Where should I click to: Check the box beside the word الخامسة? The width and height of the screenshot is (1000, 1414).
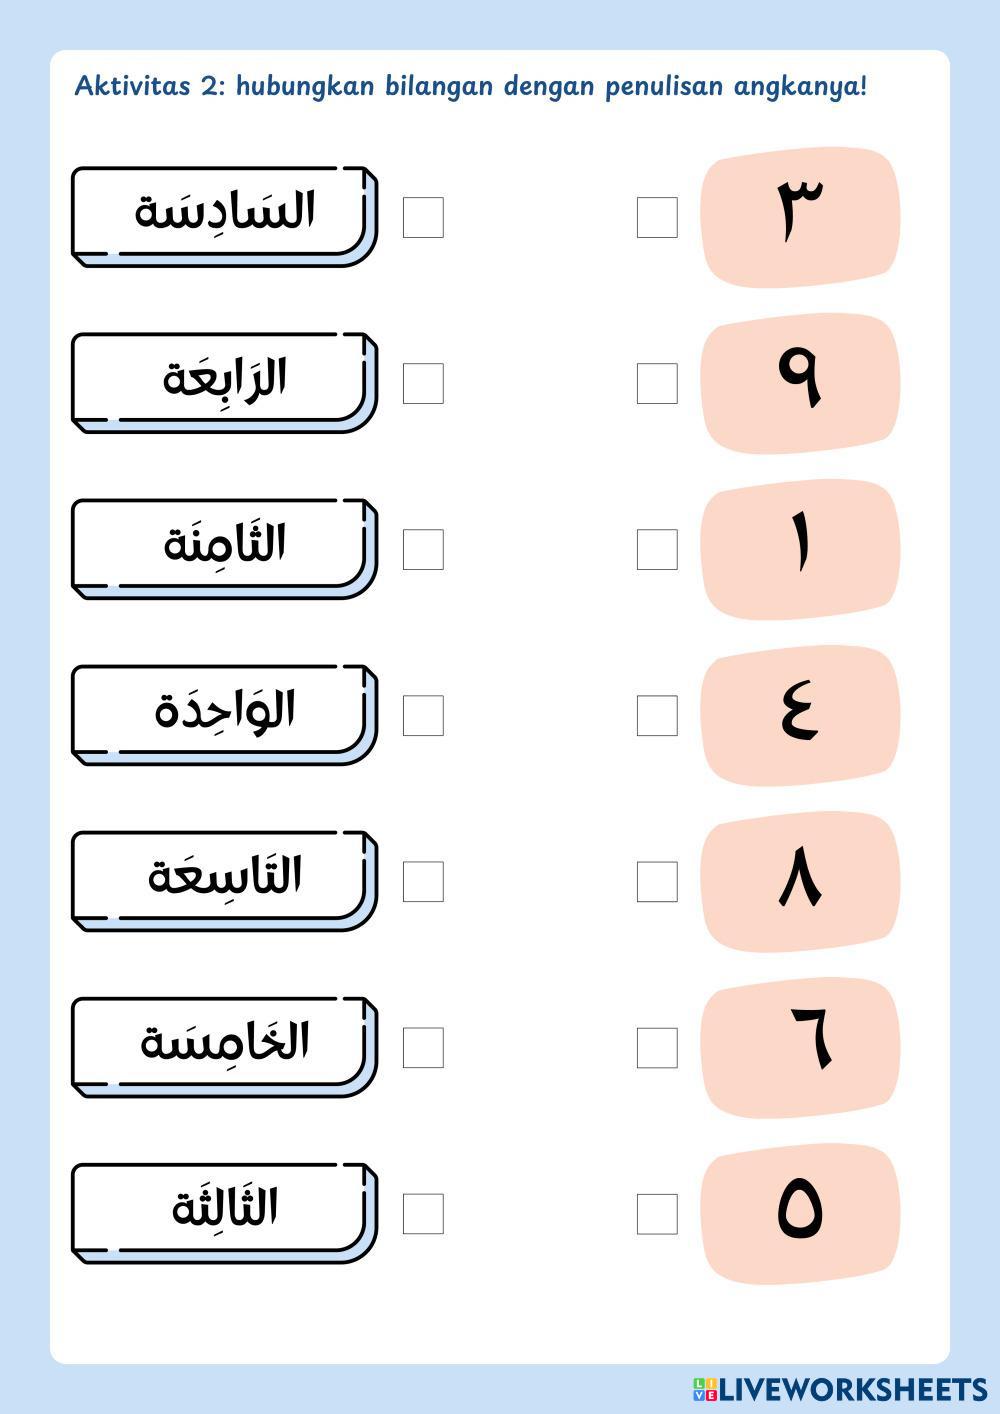(x=423, y=1047)
